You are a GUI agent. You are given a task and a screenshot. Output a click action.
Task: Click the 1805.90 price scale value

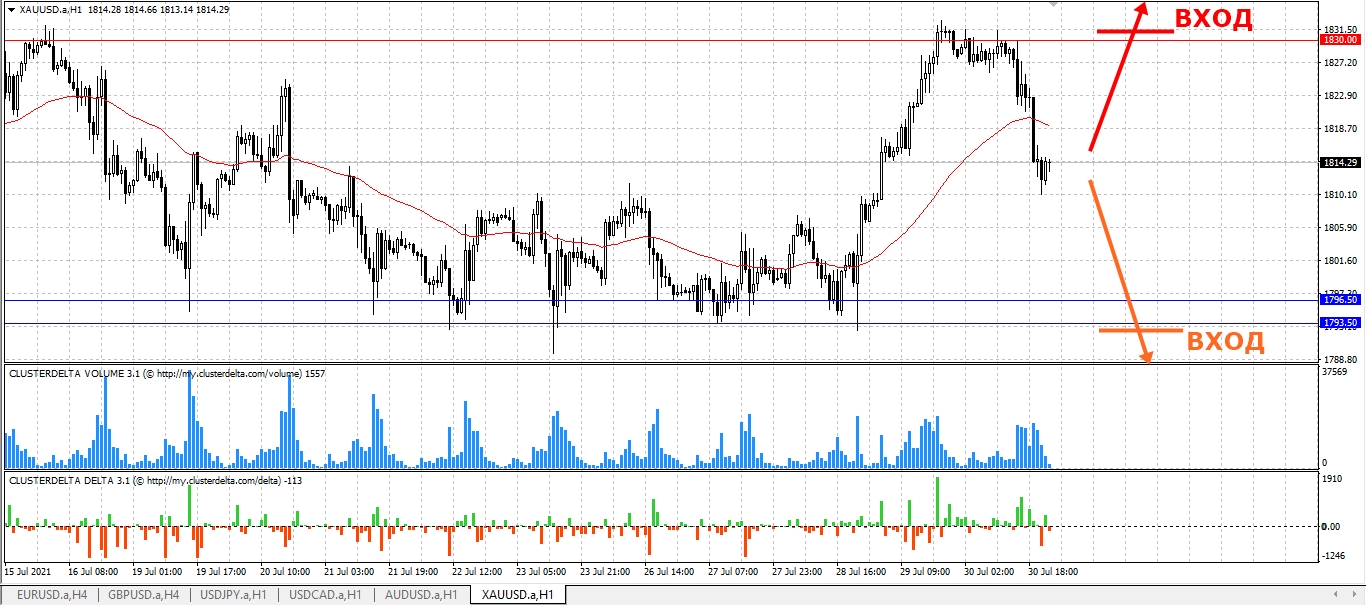coord(1338,228)
